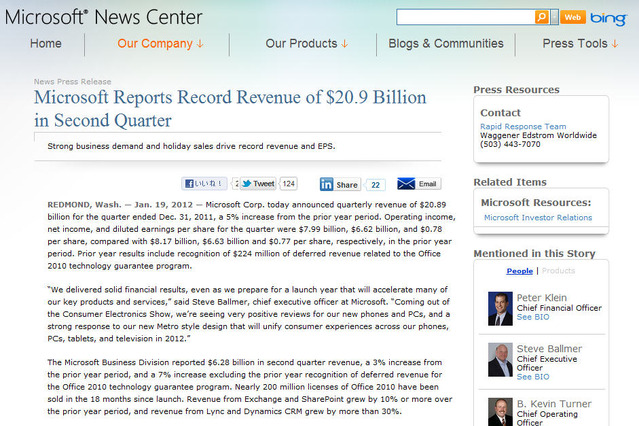Open Microsoft Investor Relations link
Viewport: 639px width, 426px height.
pyautogui.click(x=538, y=218)
